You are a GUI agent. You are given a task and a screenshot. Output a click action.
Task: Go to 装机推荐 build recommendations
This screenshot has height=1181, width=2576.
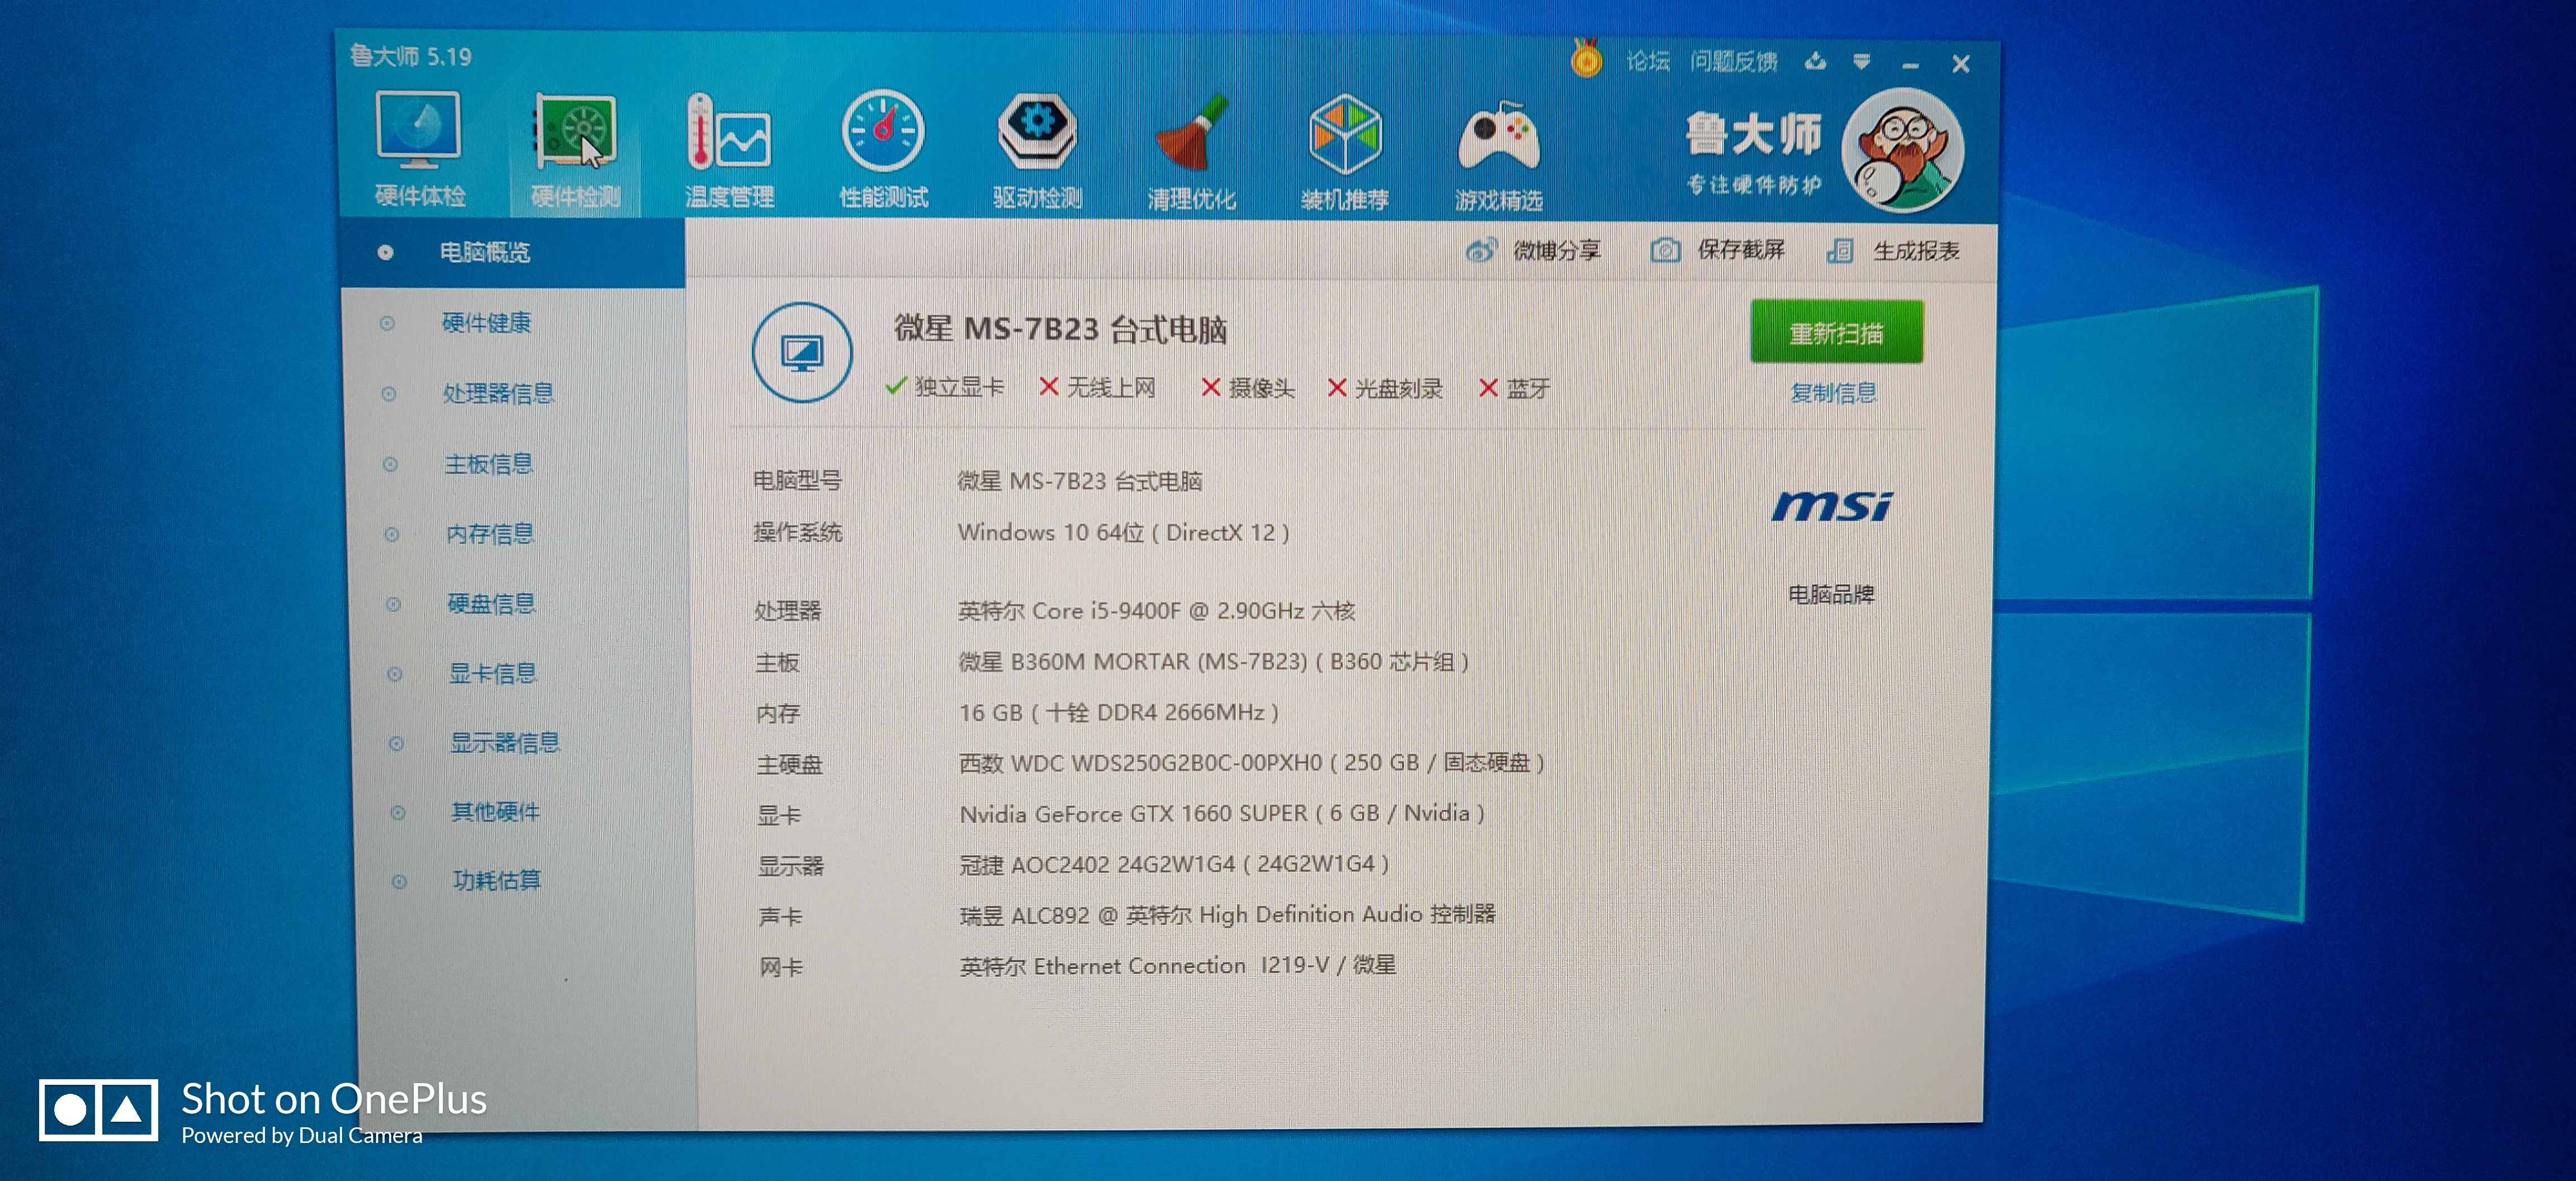1345,152
